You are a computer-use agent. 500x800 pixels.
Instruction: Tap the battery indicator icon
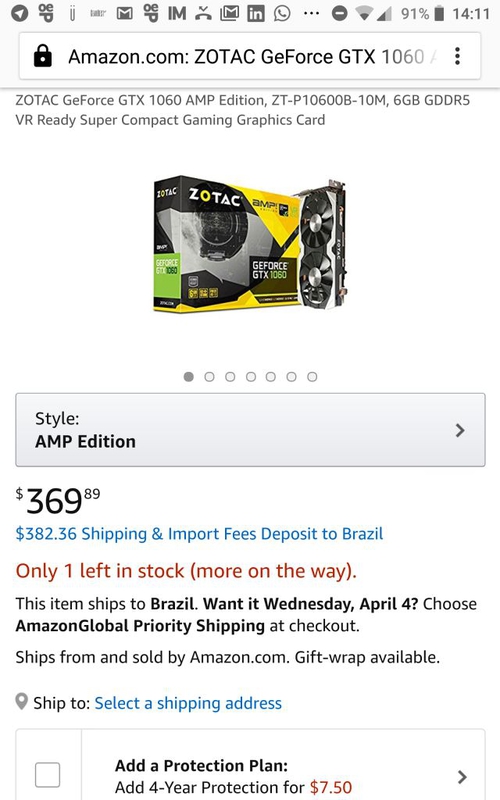pyautogui.click(x=438, y=13)
